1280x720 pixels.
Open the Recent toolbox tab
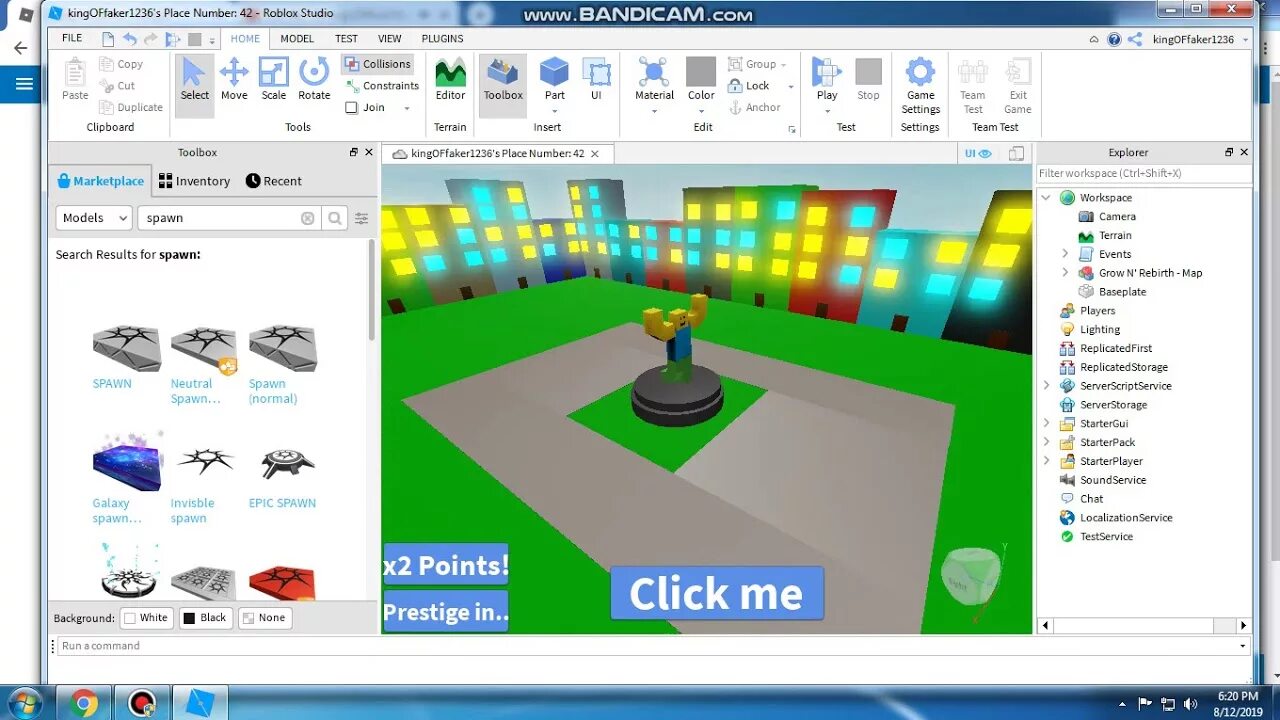[274, 181]
